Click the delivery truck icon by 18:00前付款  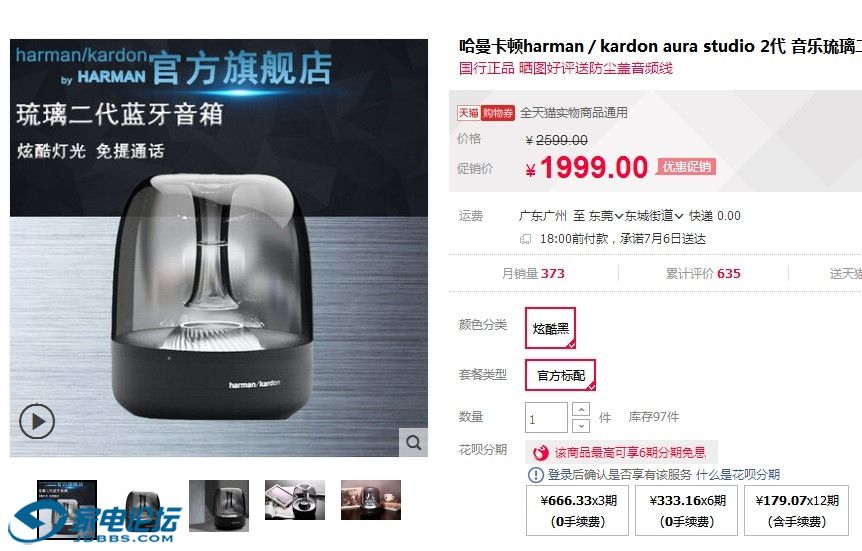pos(526,239)
